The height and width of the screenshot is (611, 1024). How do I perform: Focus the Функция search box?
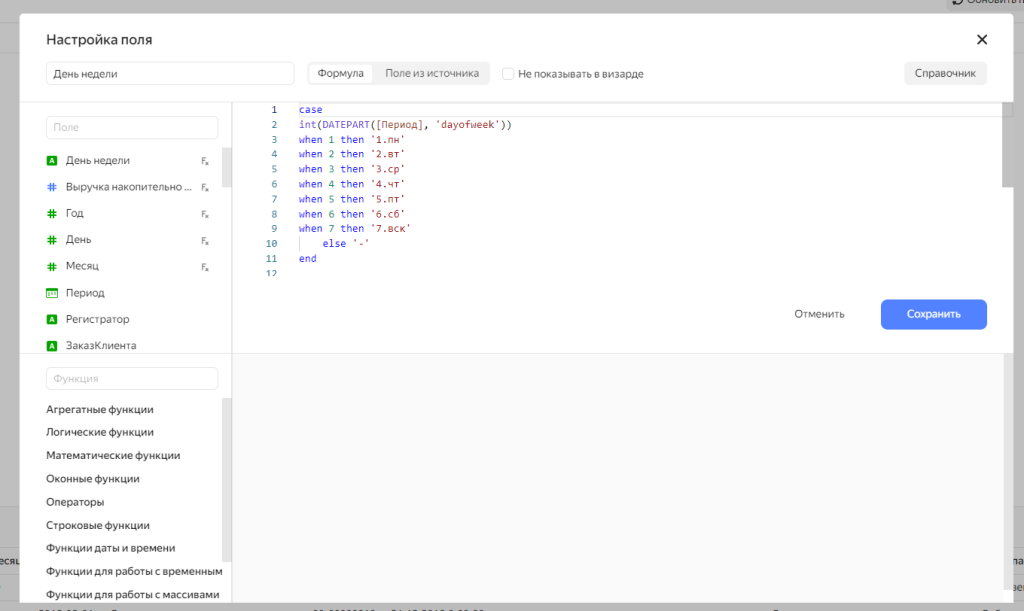(132, 379)
